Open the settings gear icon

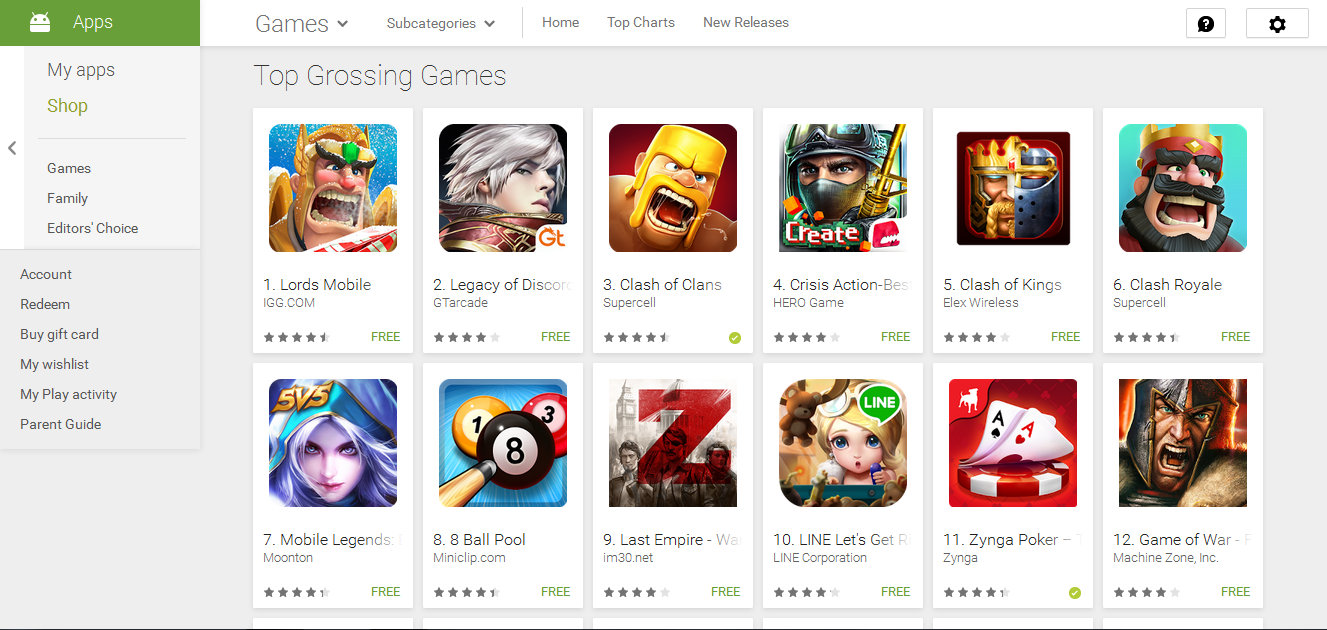(x=1277, y=23)
